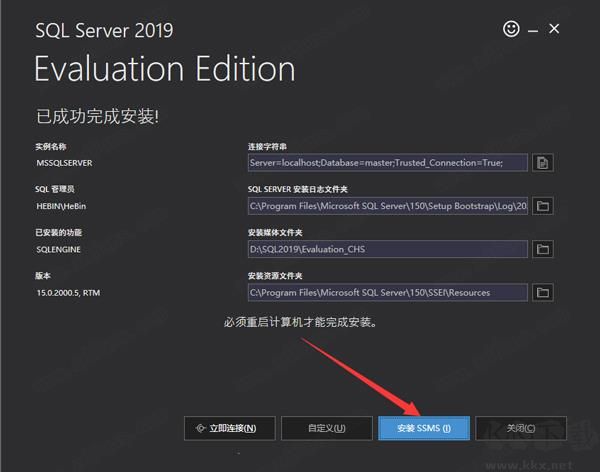The image size is (600, 472).
Task: Click the 安装 SSMS button
Action: pyautogui.click(x=423, y=428)
